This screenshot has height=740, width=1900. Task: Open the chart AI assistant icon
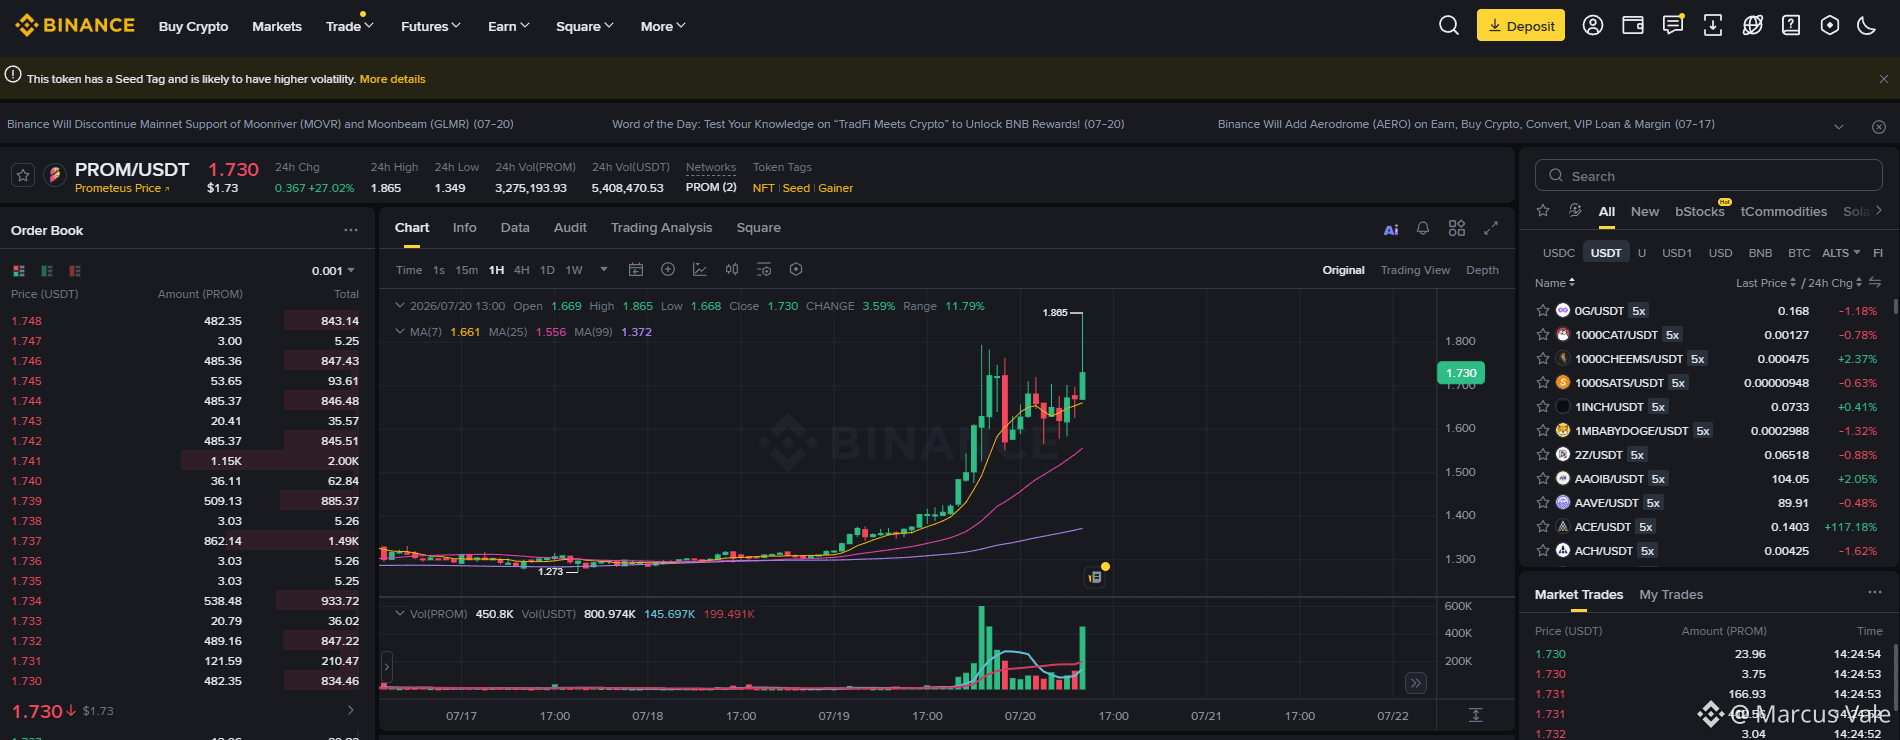[1391, 229]
